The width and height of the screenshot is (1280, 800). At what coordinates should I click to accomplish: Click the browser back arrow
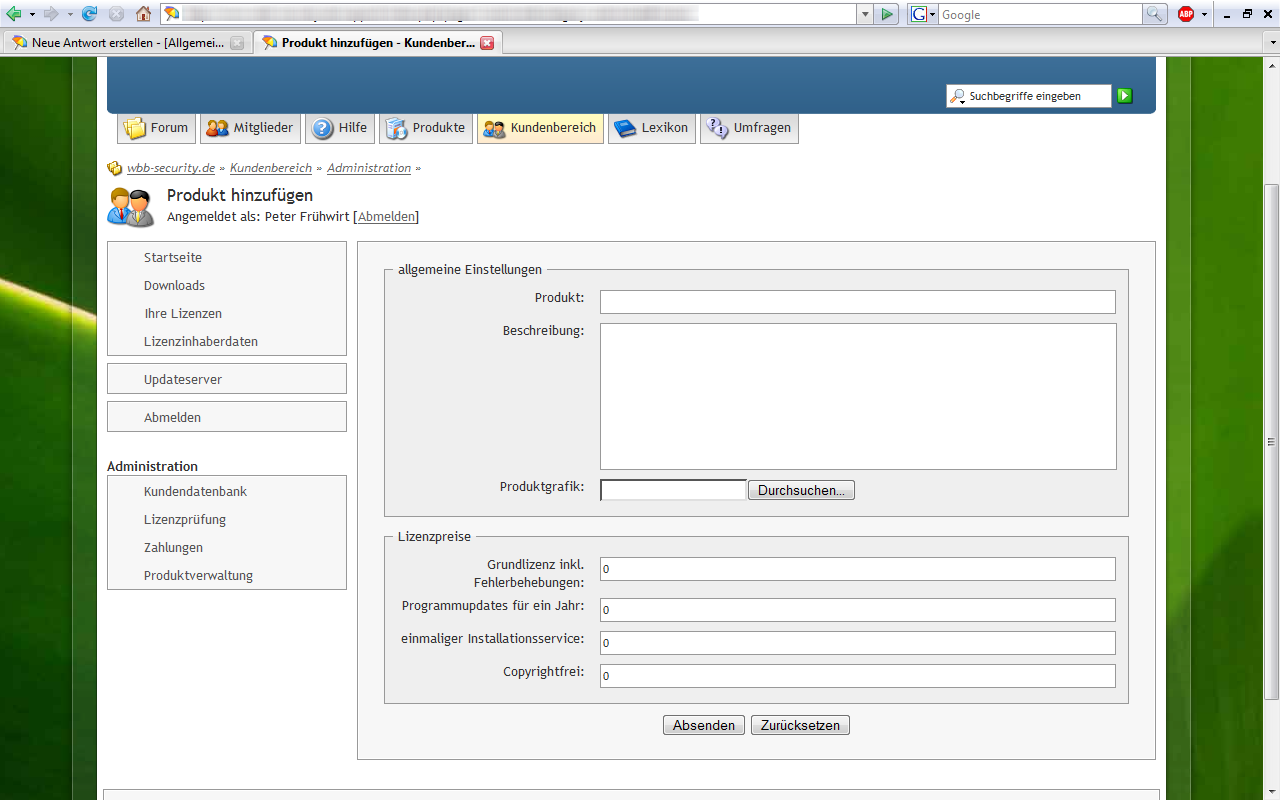(14, 14)
